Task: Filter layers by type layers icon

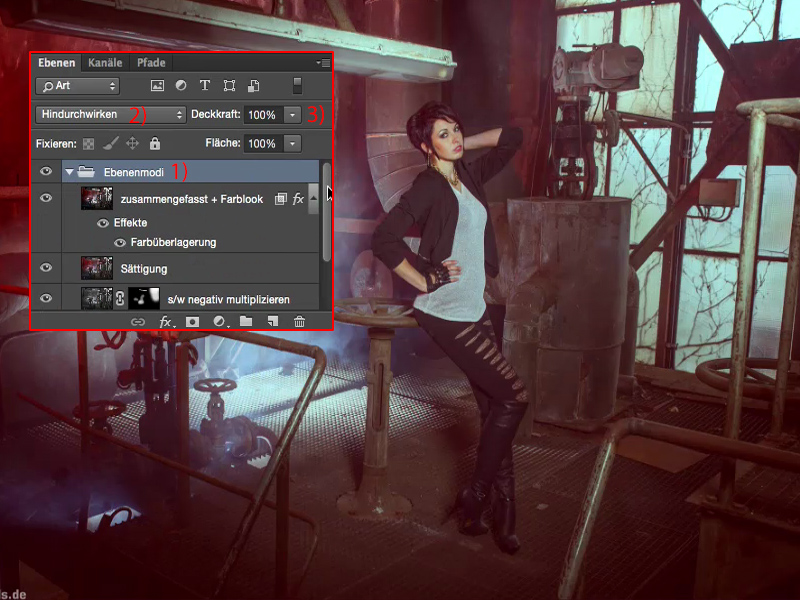Action: pos(205,85)
